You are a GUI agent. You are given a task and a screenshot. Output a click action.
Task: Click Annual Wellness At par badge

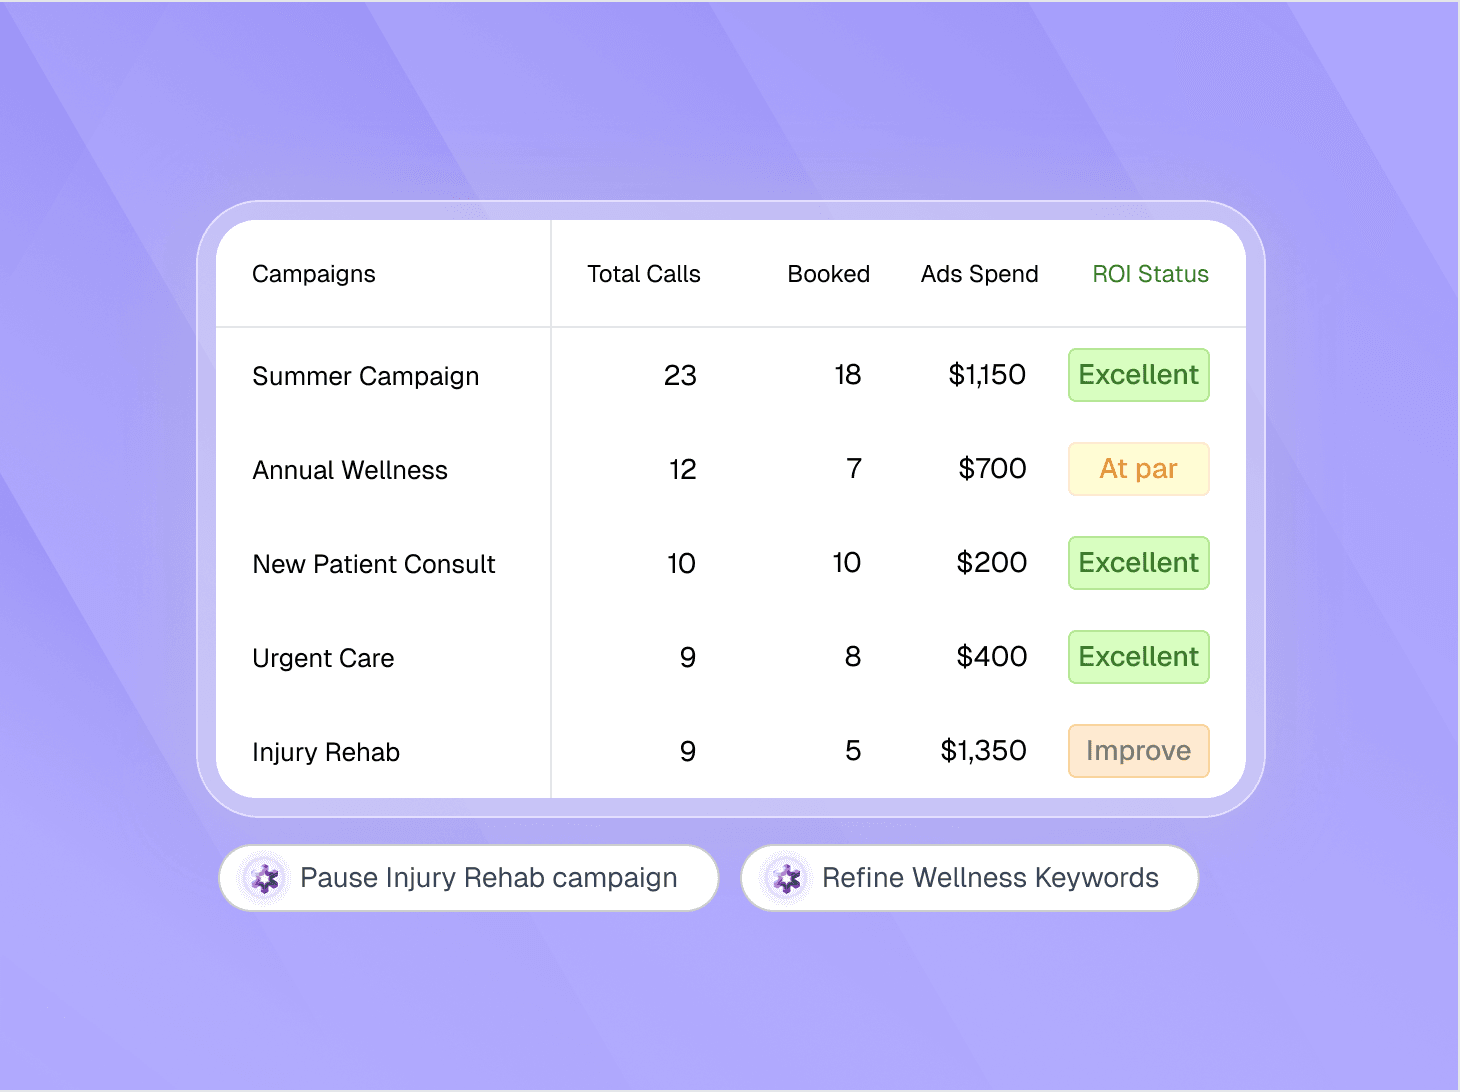(1138, 469)
